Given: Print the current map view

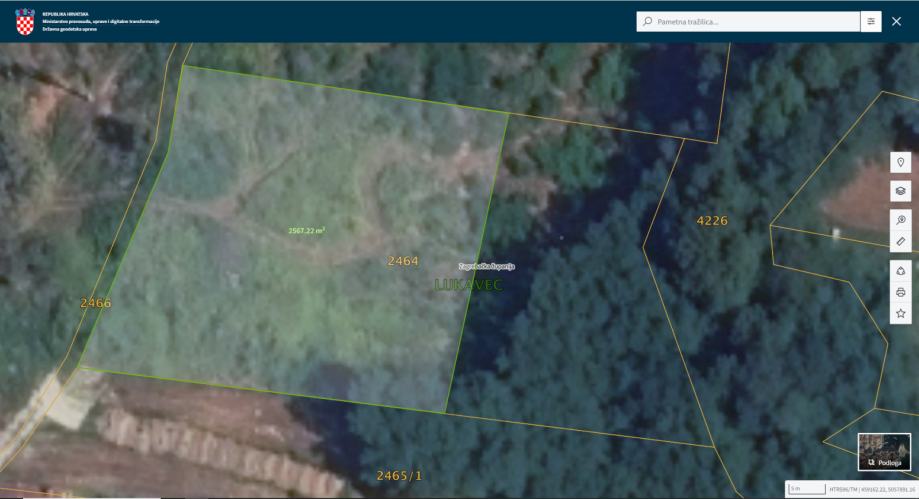Looking at the screenshot, I should tap(900, 292).
